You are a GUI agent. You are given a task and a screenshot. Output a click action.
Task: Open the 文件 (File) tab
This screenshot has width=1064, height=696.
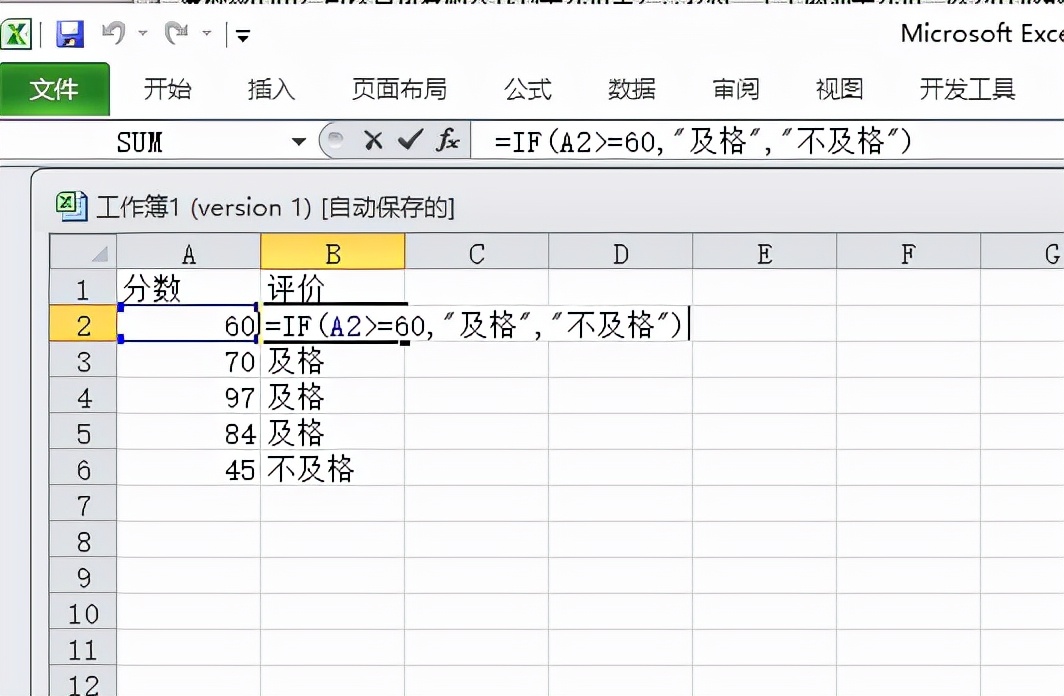point(54,89)
